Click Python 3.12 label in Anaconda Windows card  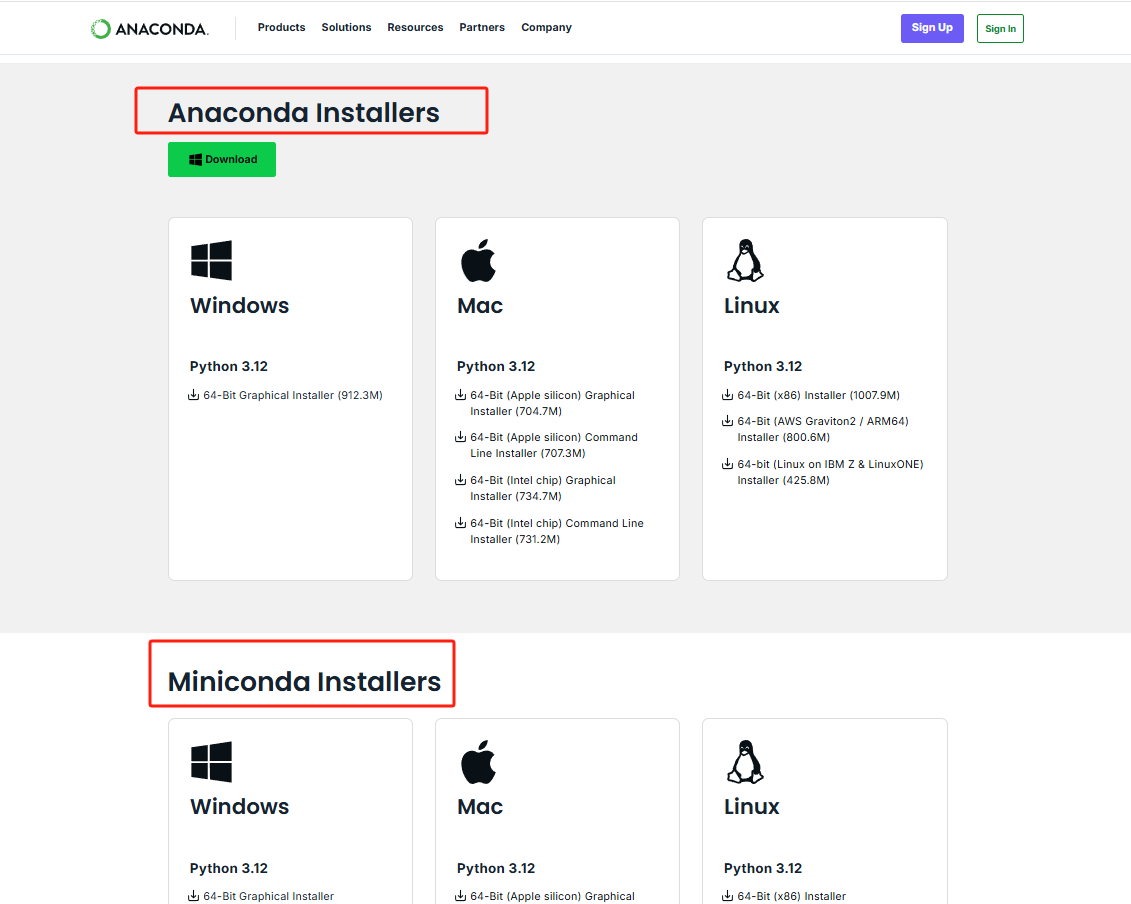(229, 367)
